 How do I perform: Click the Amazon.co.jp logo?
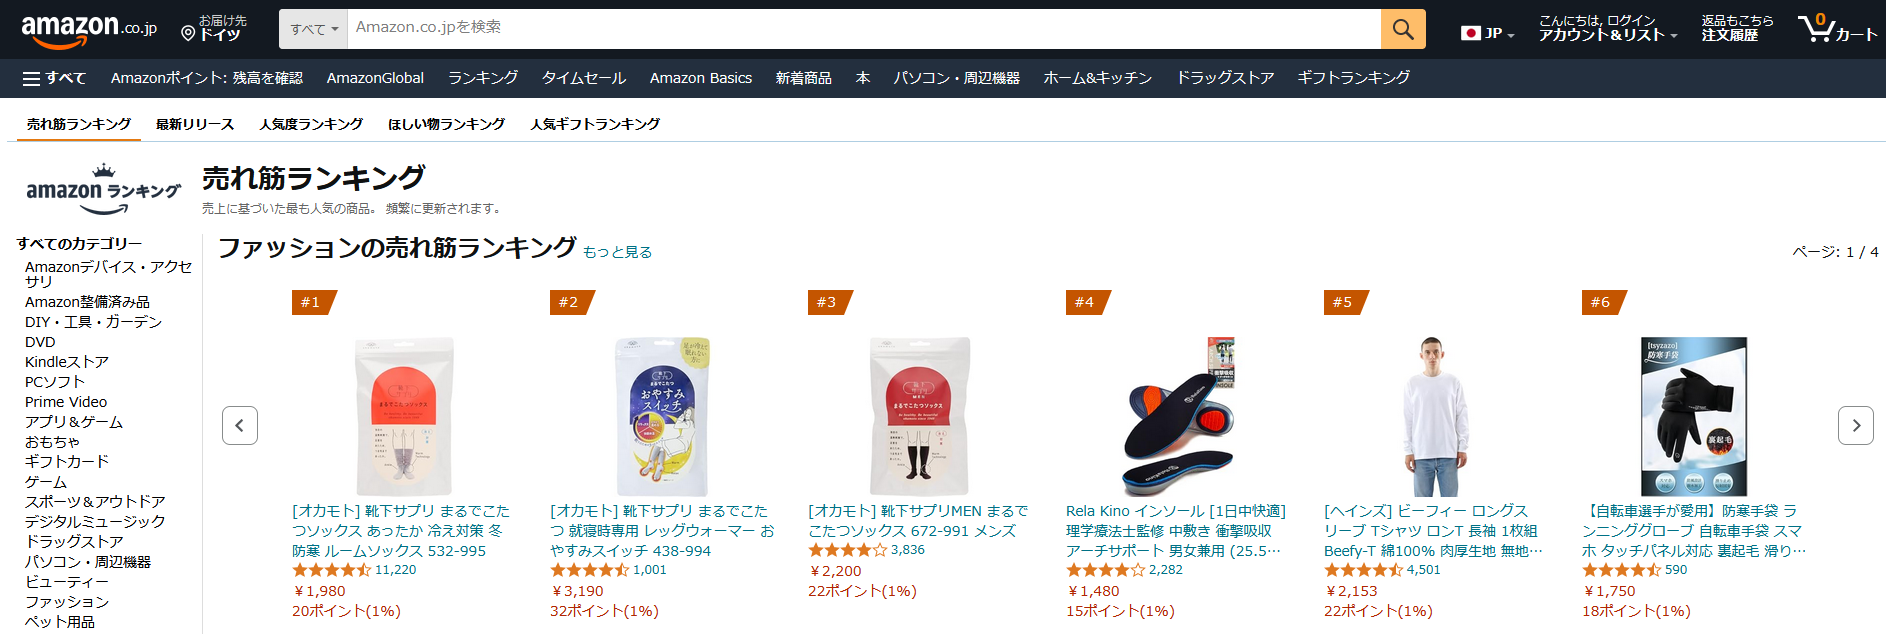tap(89, 29)
